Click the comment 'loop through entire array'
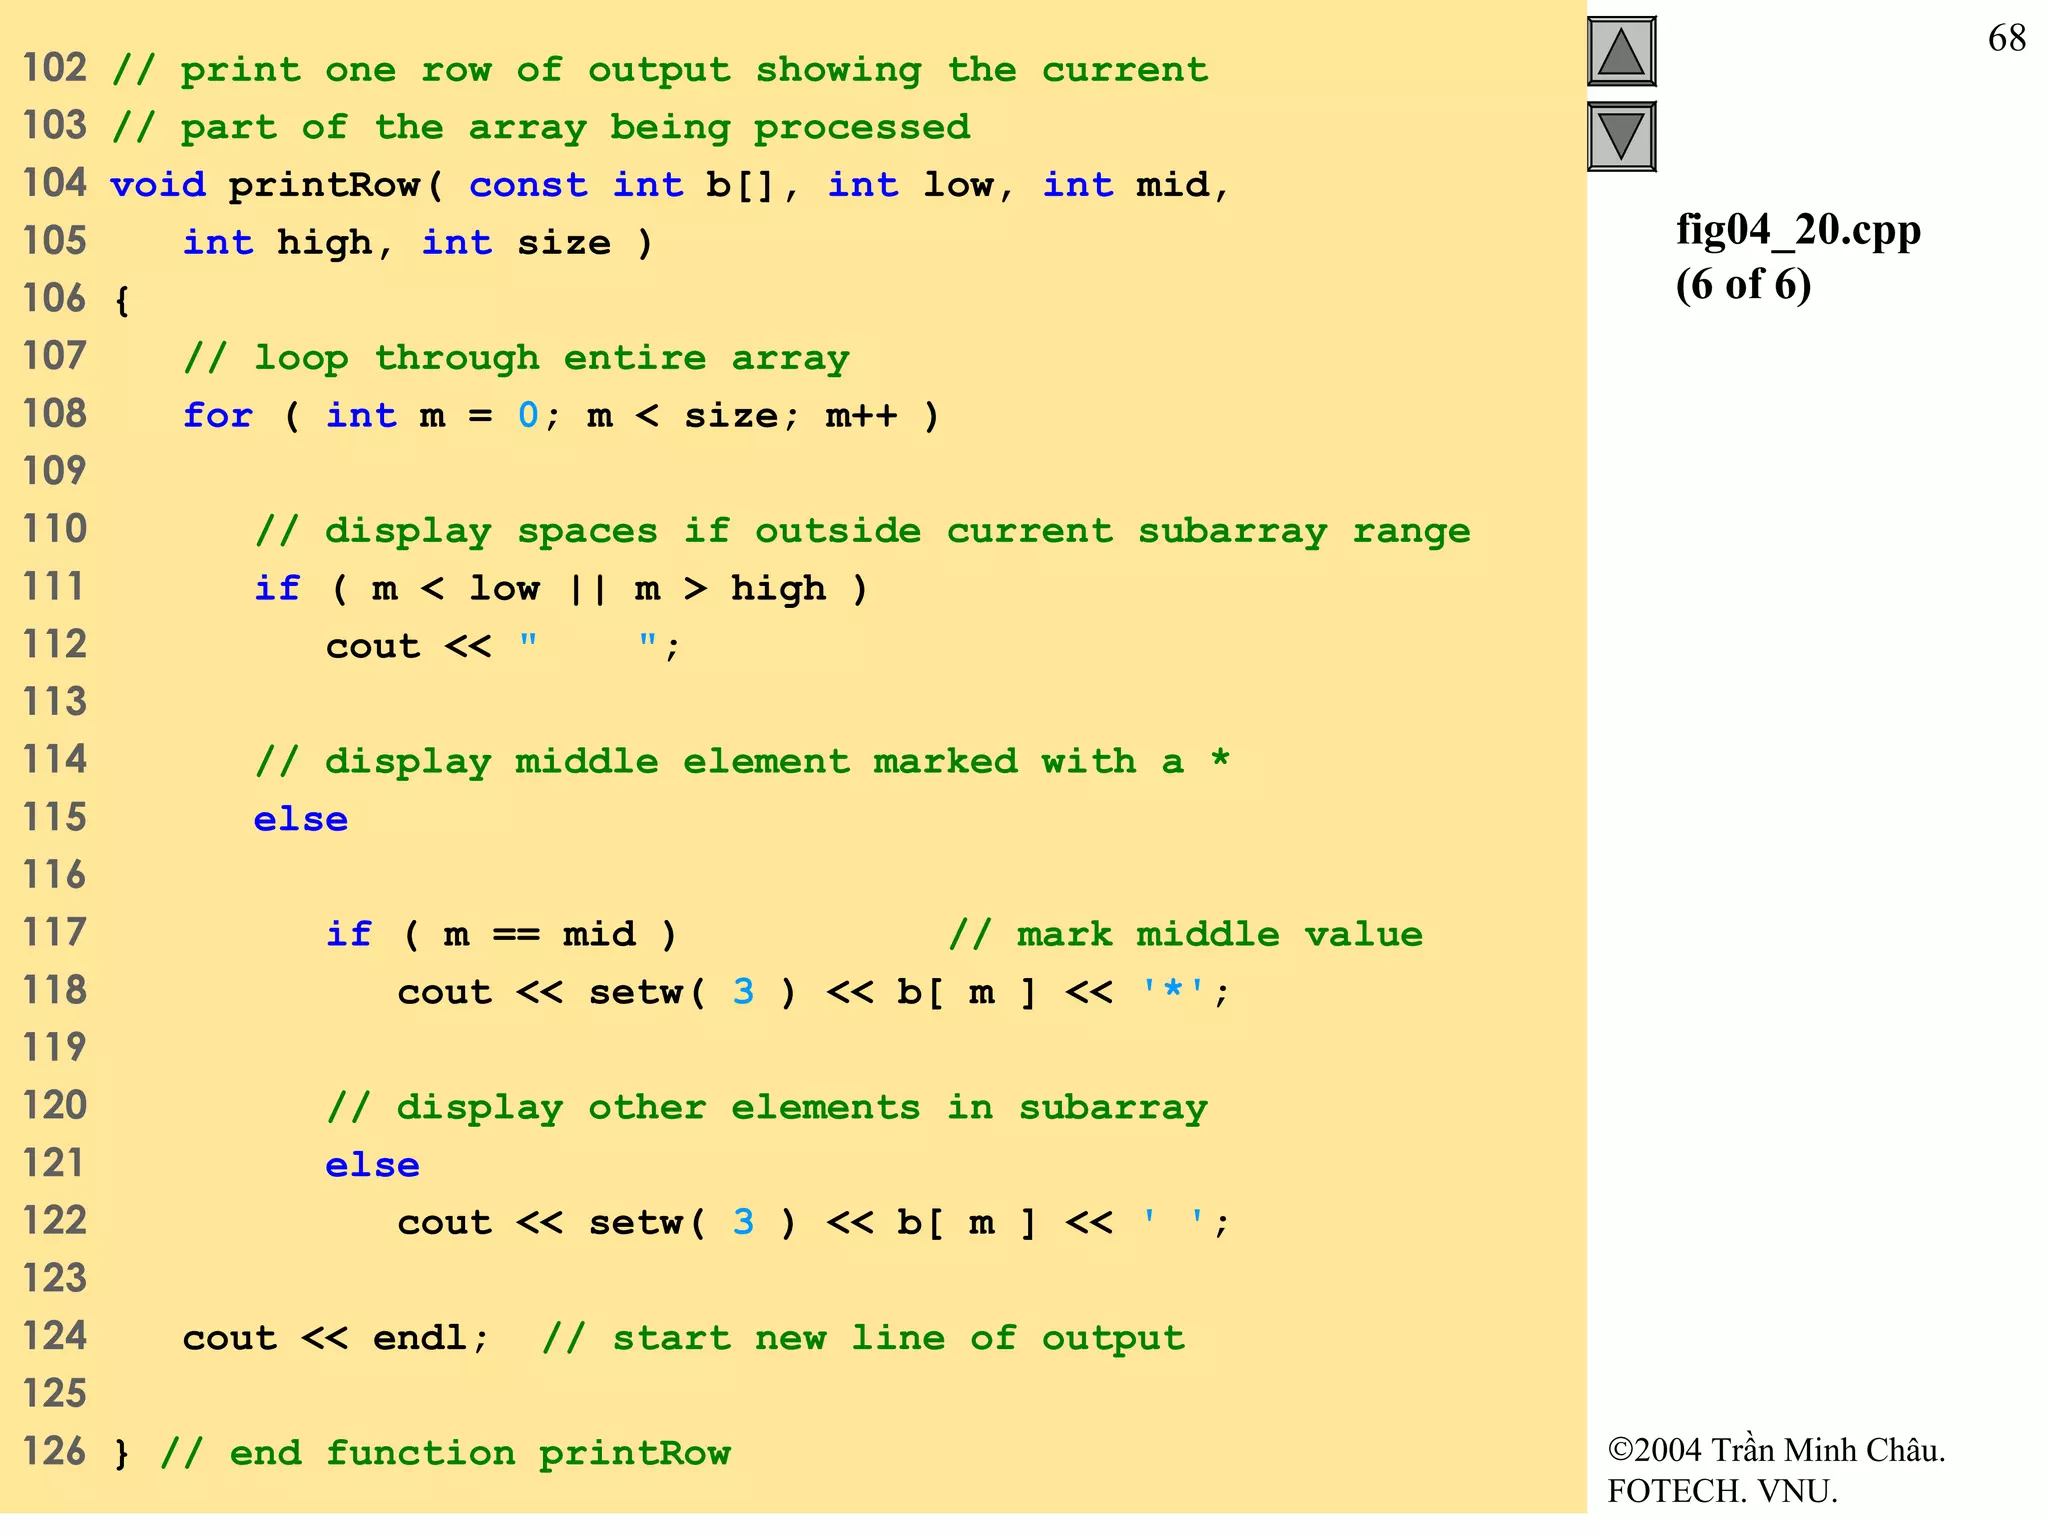Viewport: 2048px width, 1536px height. tap(517, 358)
